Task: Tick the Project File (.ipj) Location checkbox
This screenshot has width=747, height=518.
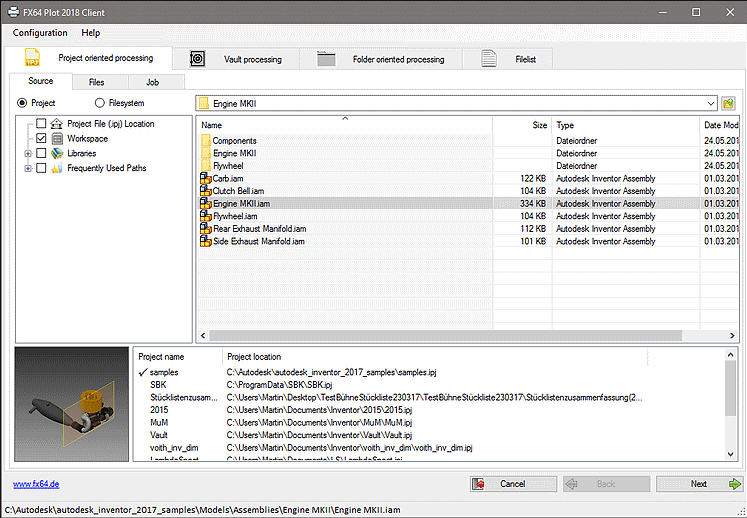Action: click(41, 123)
